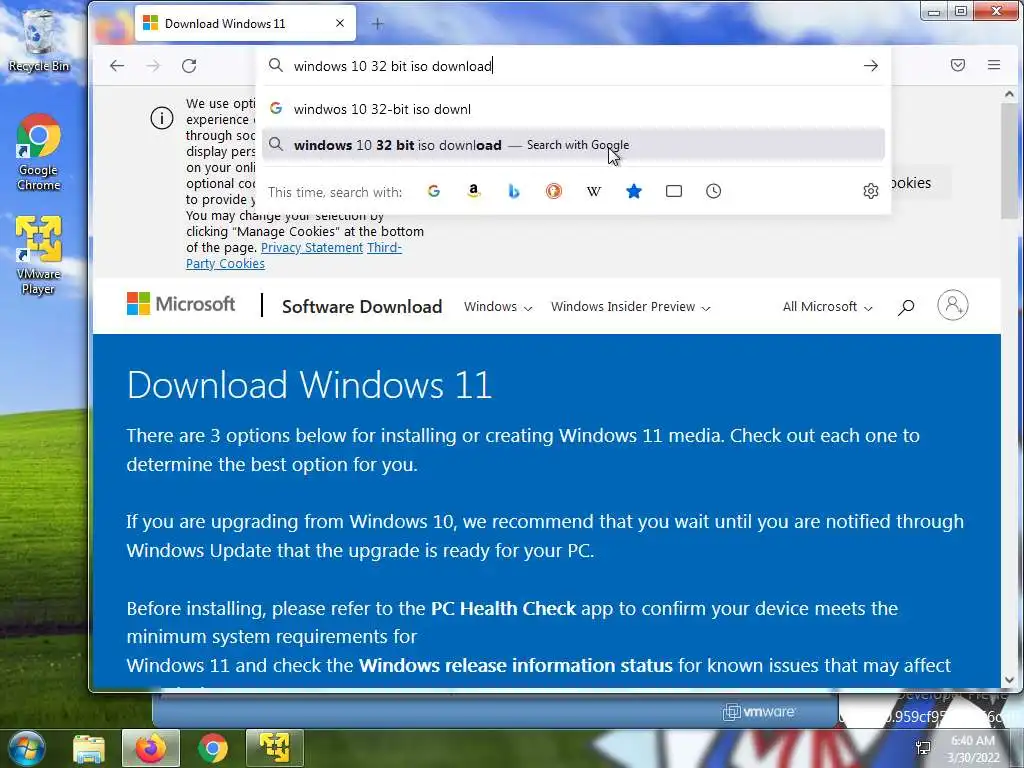Click the Windows release information status link
Viewport: 1024px width, 768px height.
pyautogui.click(x=516, y=665)
